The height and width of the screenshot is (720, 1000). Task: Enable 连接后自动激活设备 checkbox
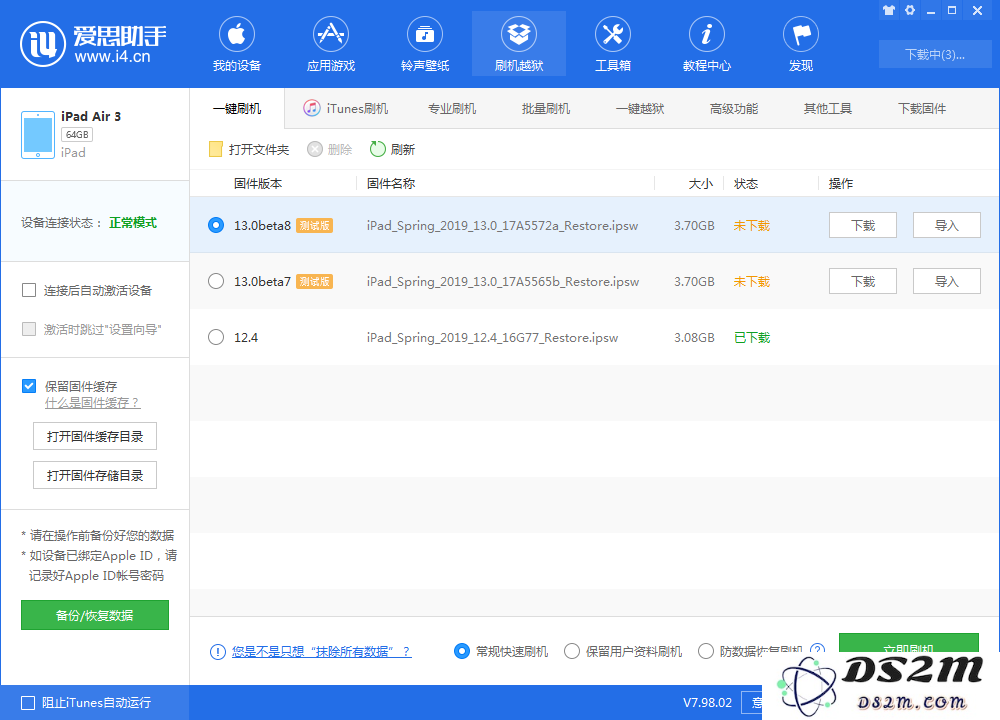29,290
